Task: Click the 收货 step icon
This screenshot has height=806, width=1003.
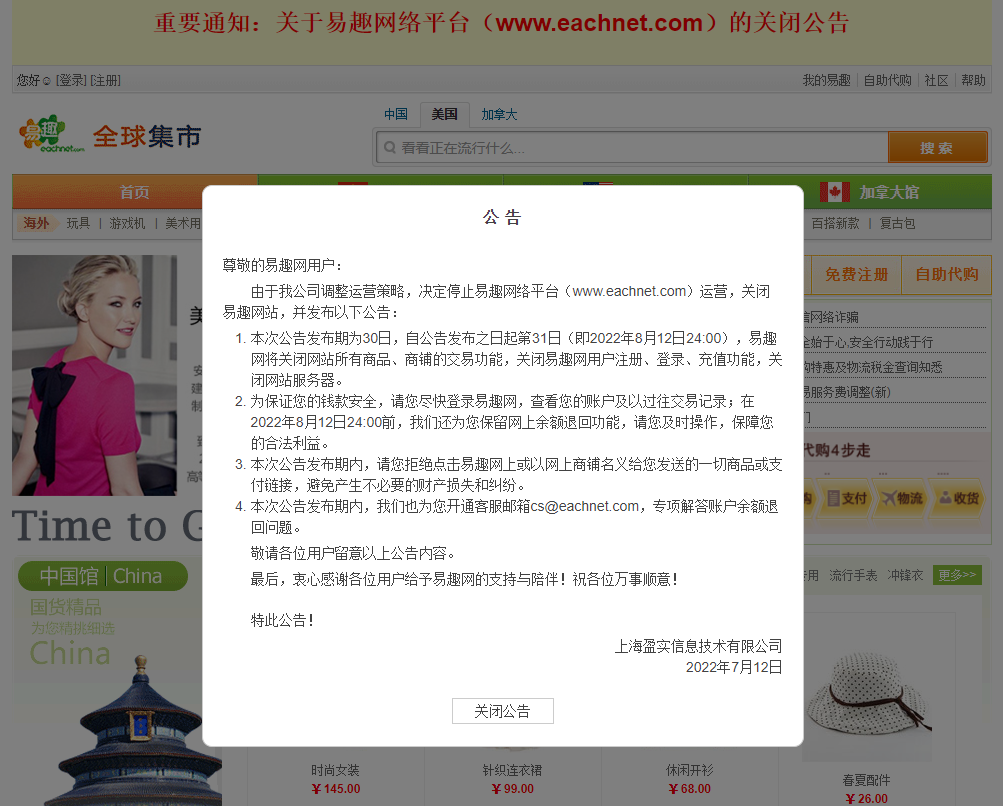Action: point(959,498)
